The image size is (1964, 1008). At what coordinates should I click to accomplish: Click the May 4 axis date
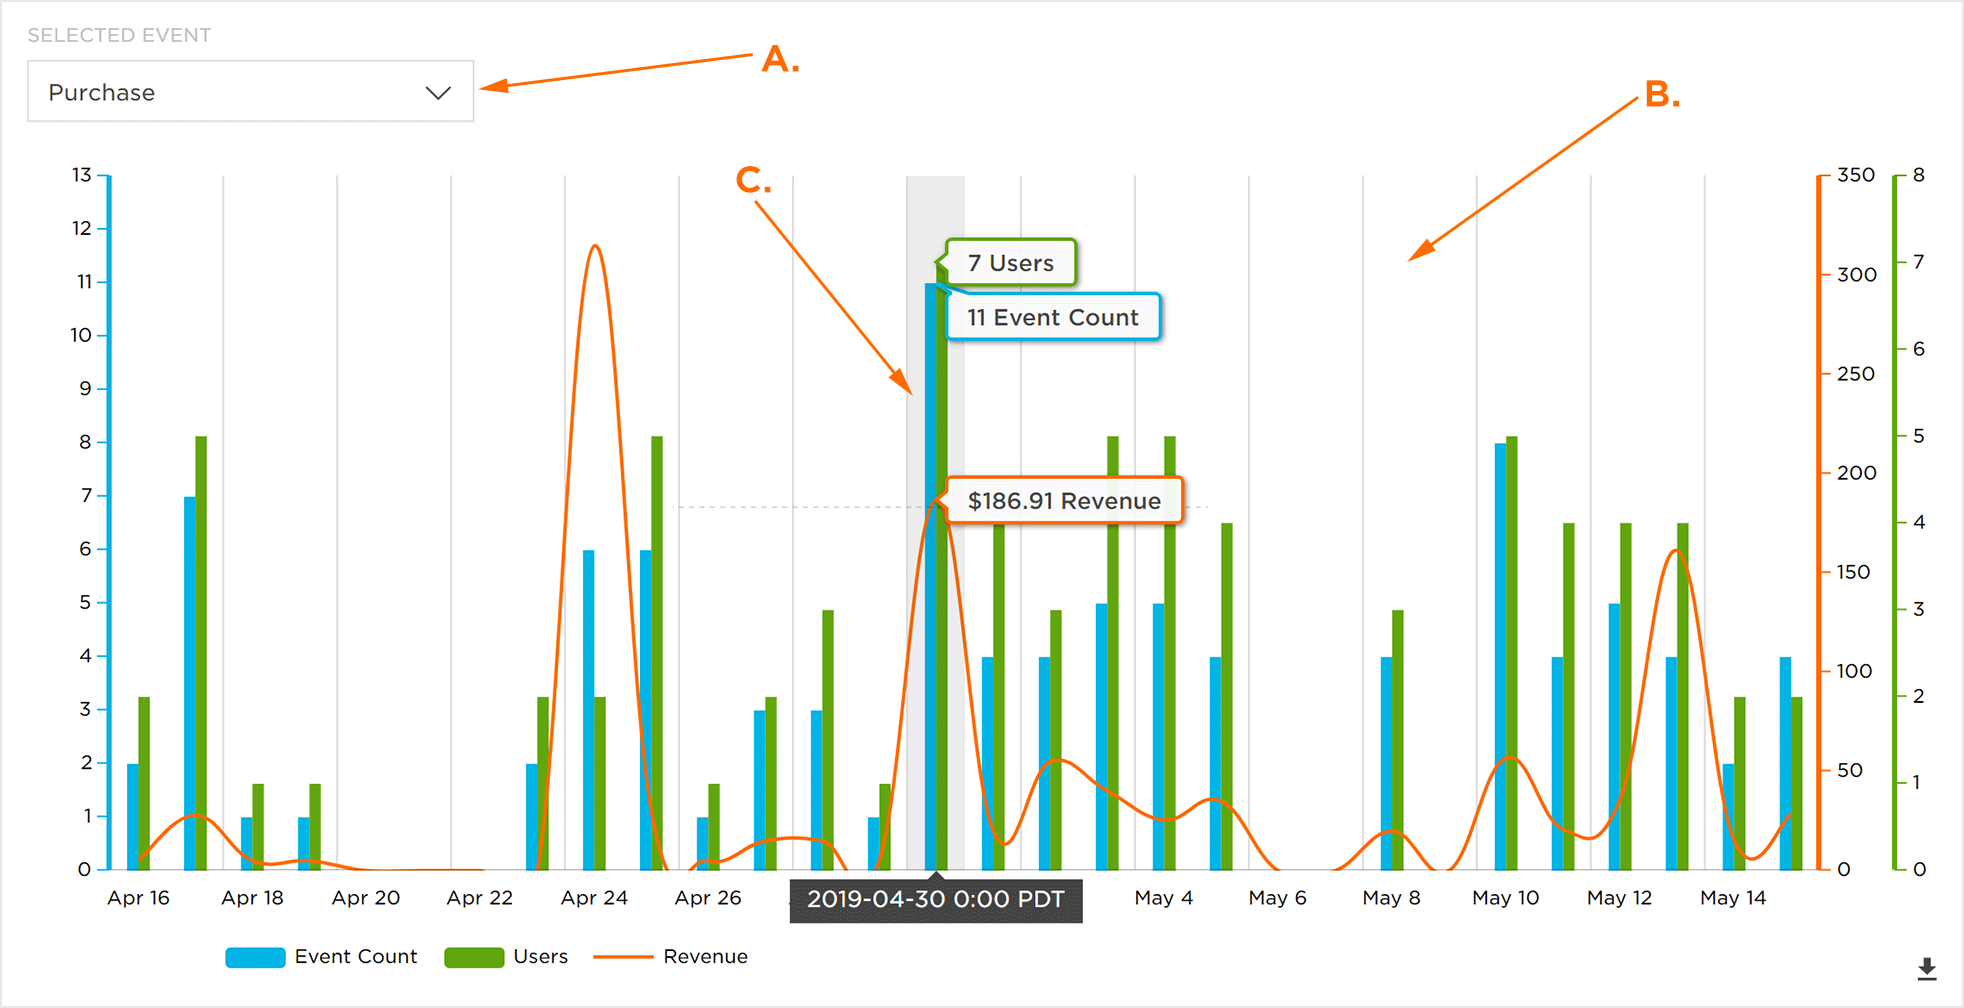click(1164, 898)
